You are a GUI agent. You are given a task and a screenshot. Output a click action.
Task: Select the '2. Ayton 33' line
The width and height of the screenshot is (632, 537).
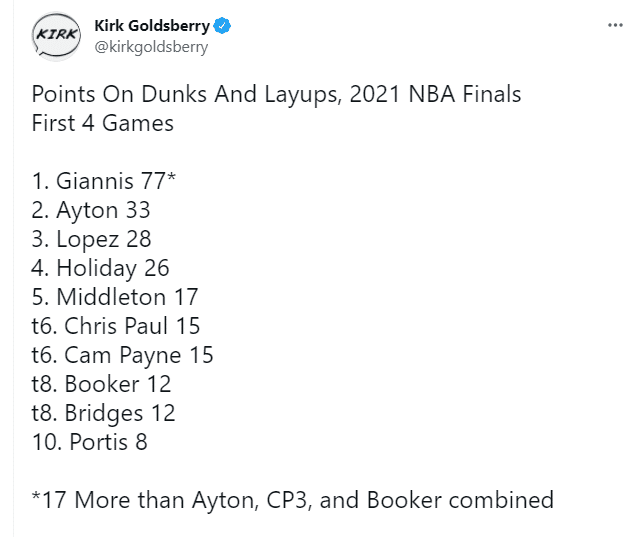(91, 211)
